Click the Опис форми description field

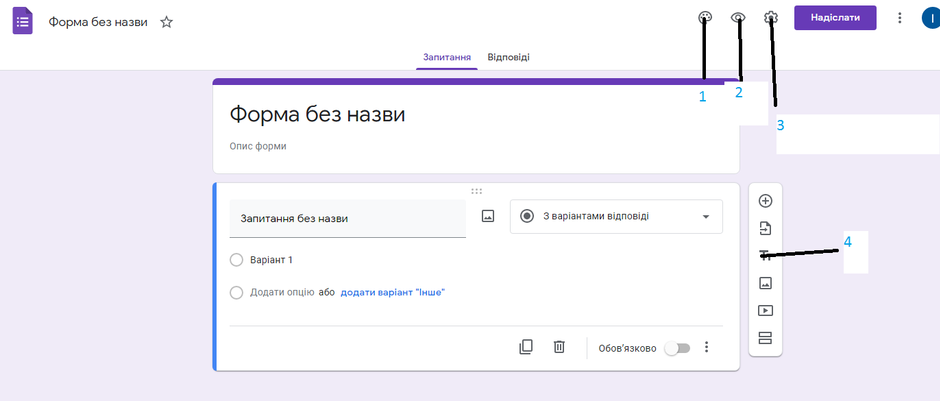[x=258, y=146]
